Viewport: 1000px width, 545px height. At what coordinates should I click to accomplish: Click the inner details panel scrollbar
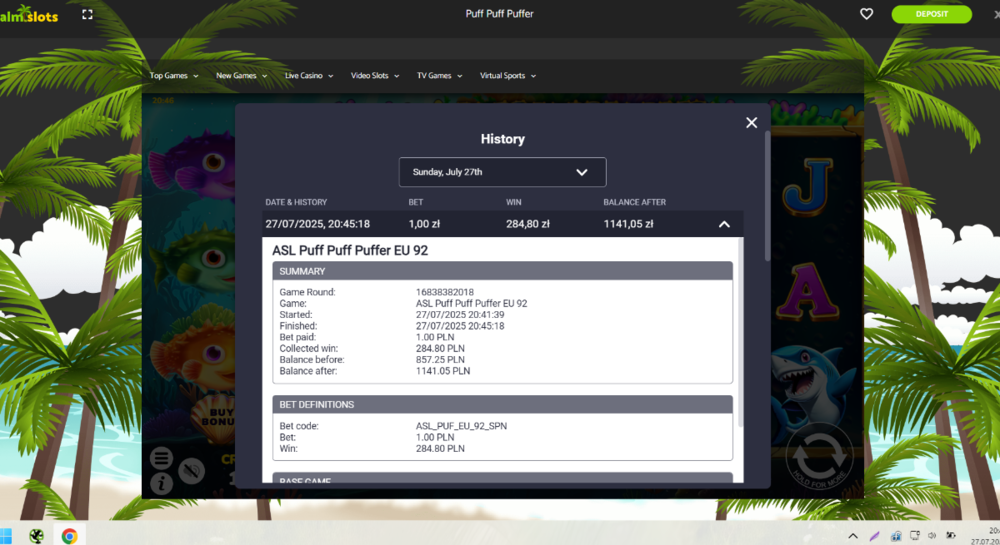pyautogui.click(x=740, y=331)
